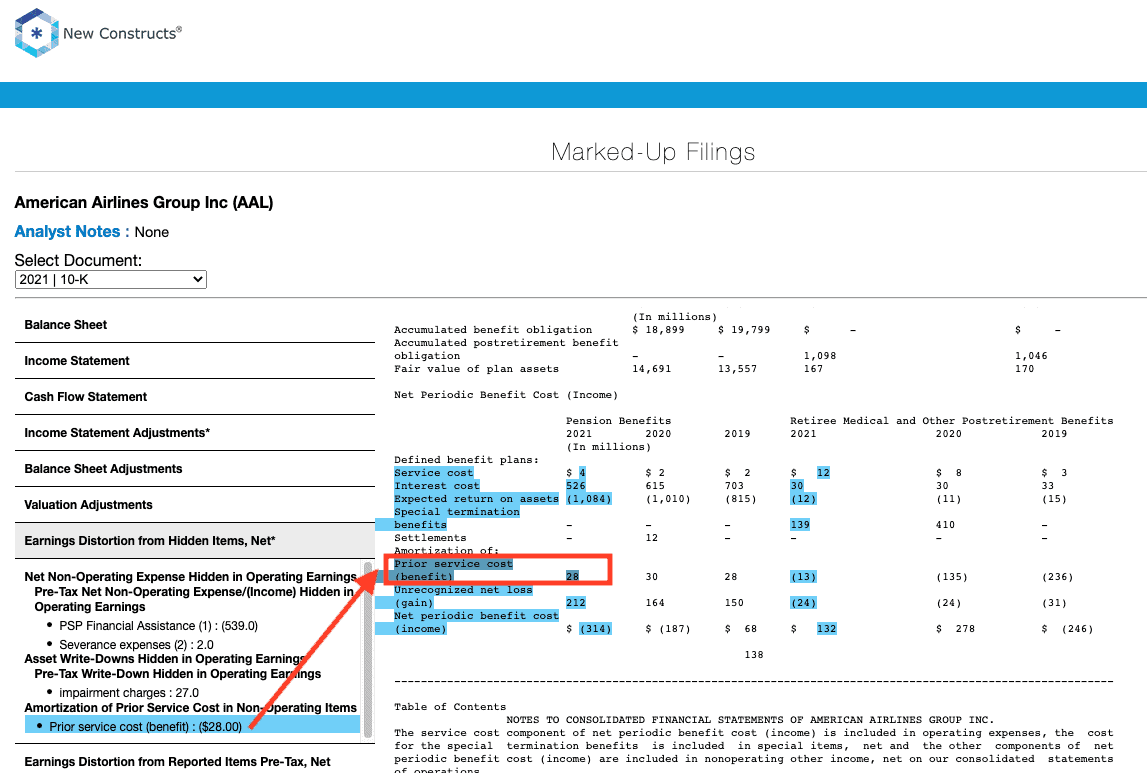
Task: Click the 1,098 postretirement obligation value
Action: coord(820,355)
